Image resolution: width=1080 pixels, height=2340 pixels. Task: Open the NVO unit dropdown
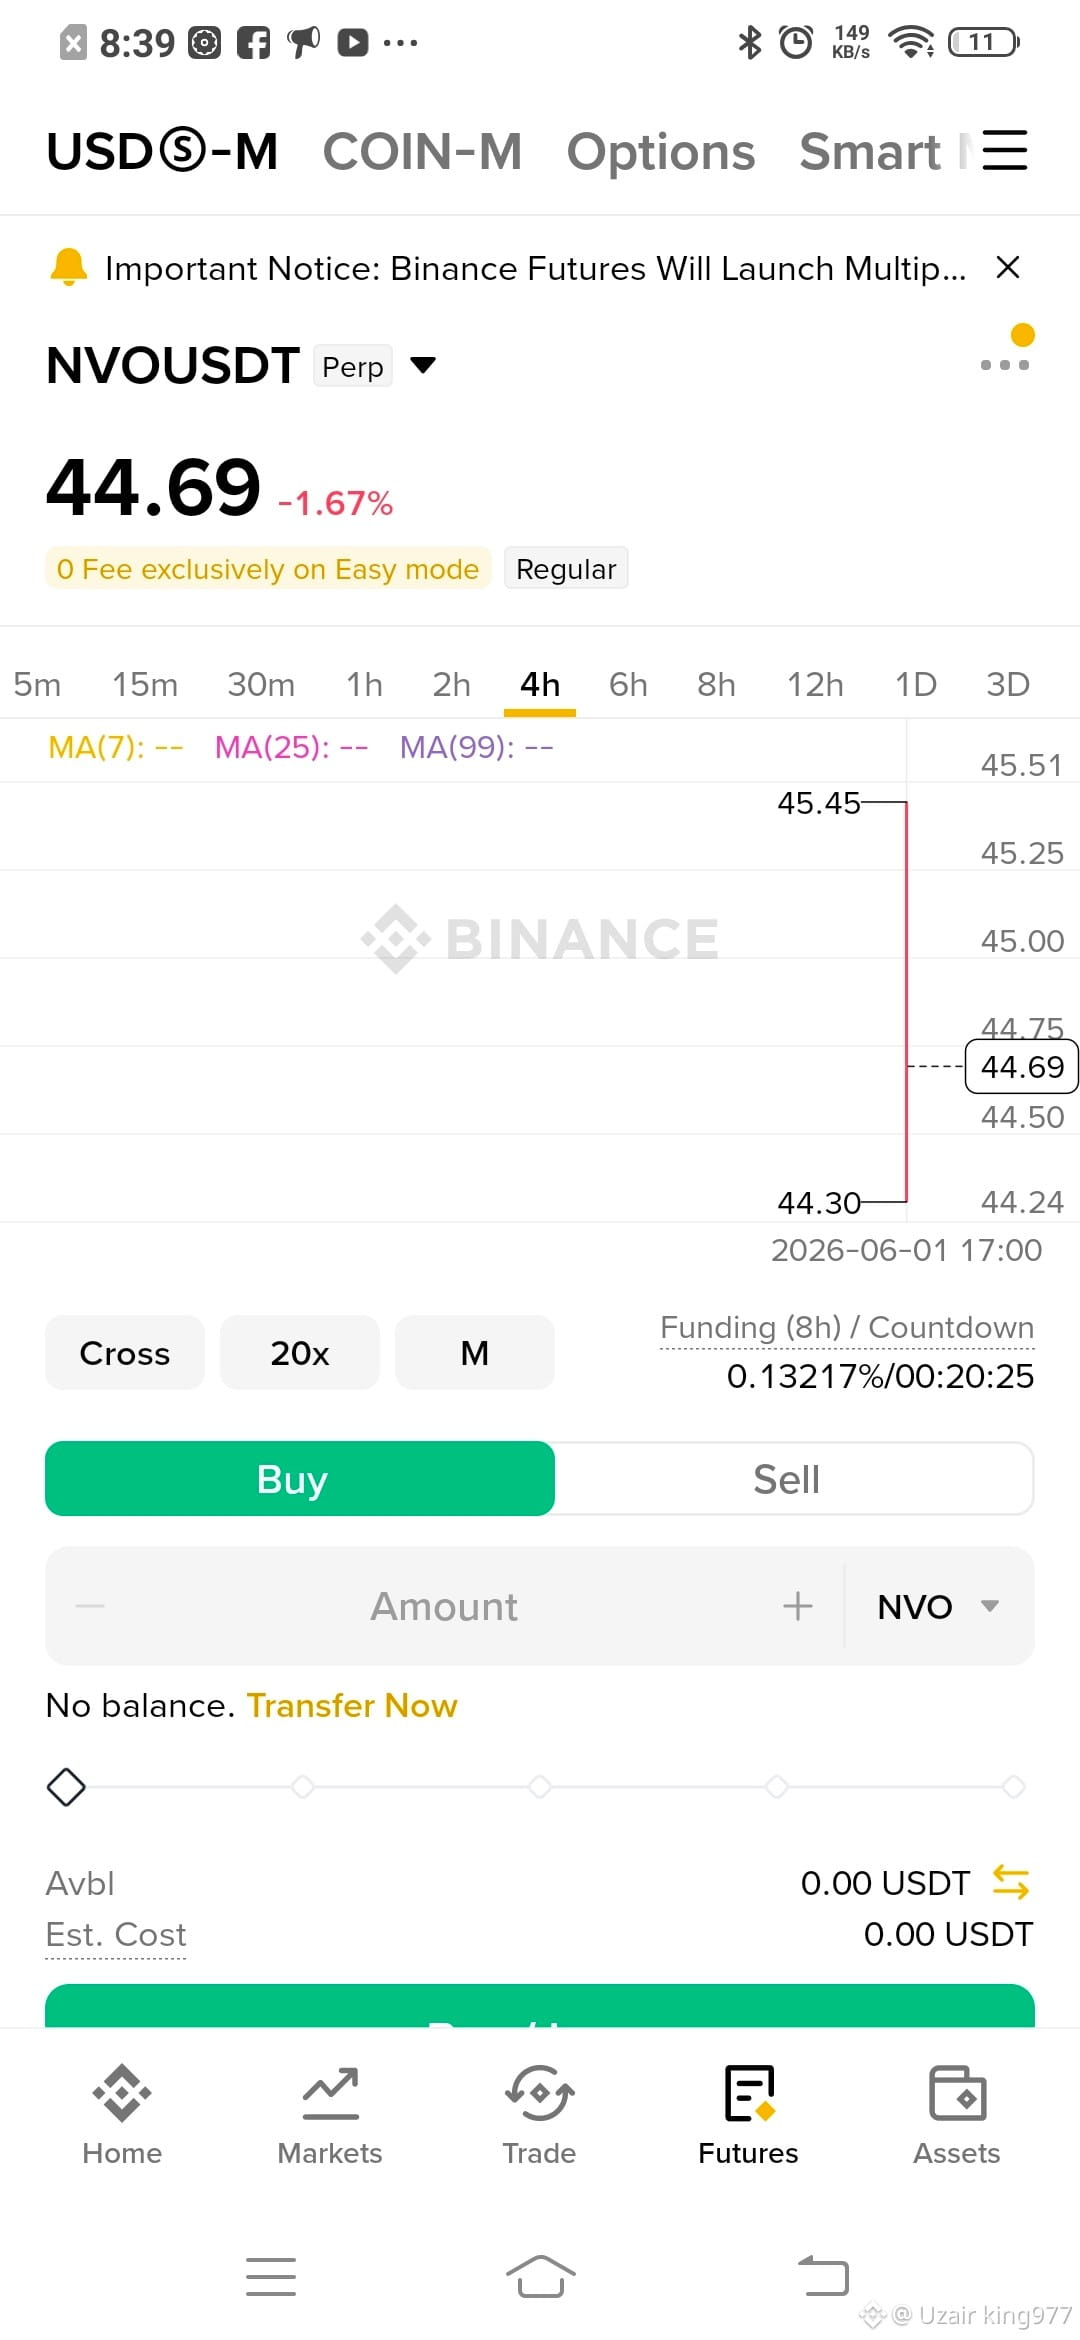[938, 1606]
